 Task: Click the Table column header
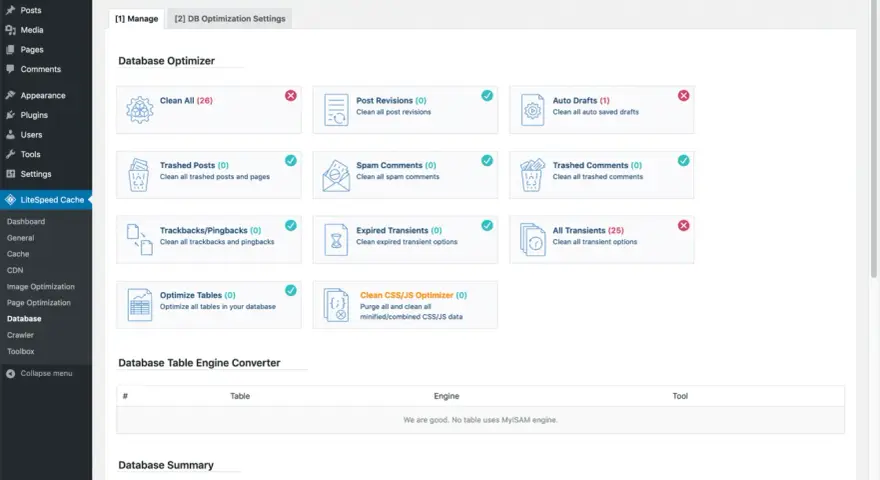[240, 396]
